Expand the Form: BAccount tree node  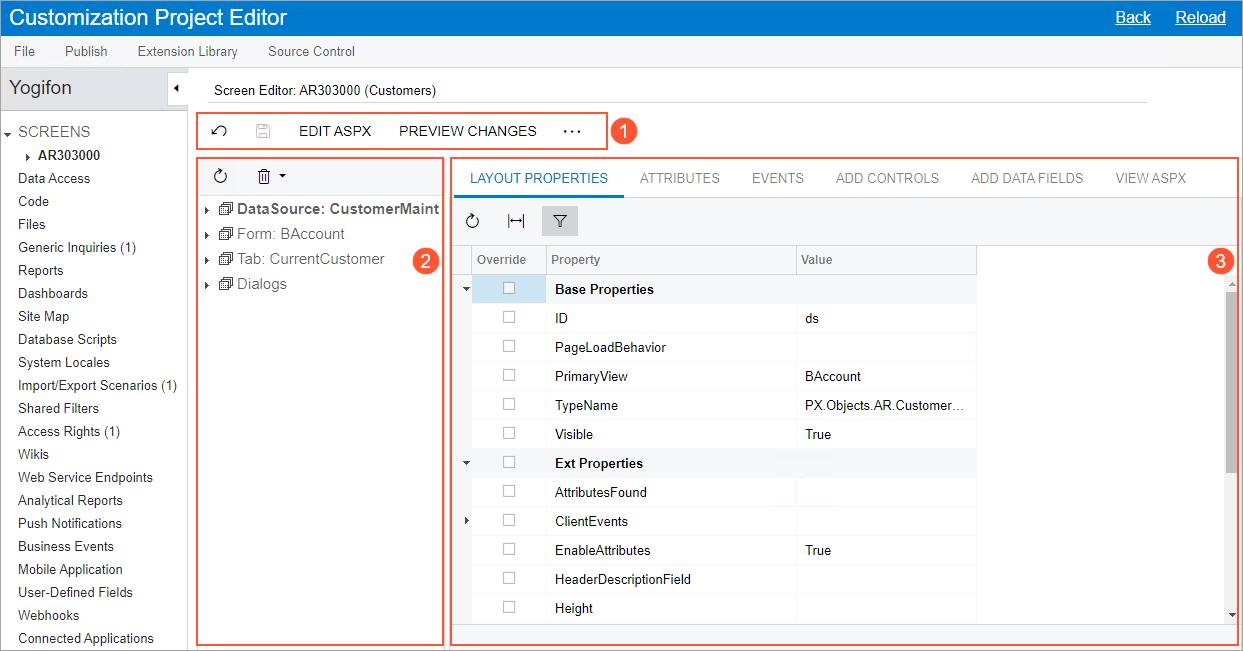click(x=207, y=235)
